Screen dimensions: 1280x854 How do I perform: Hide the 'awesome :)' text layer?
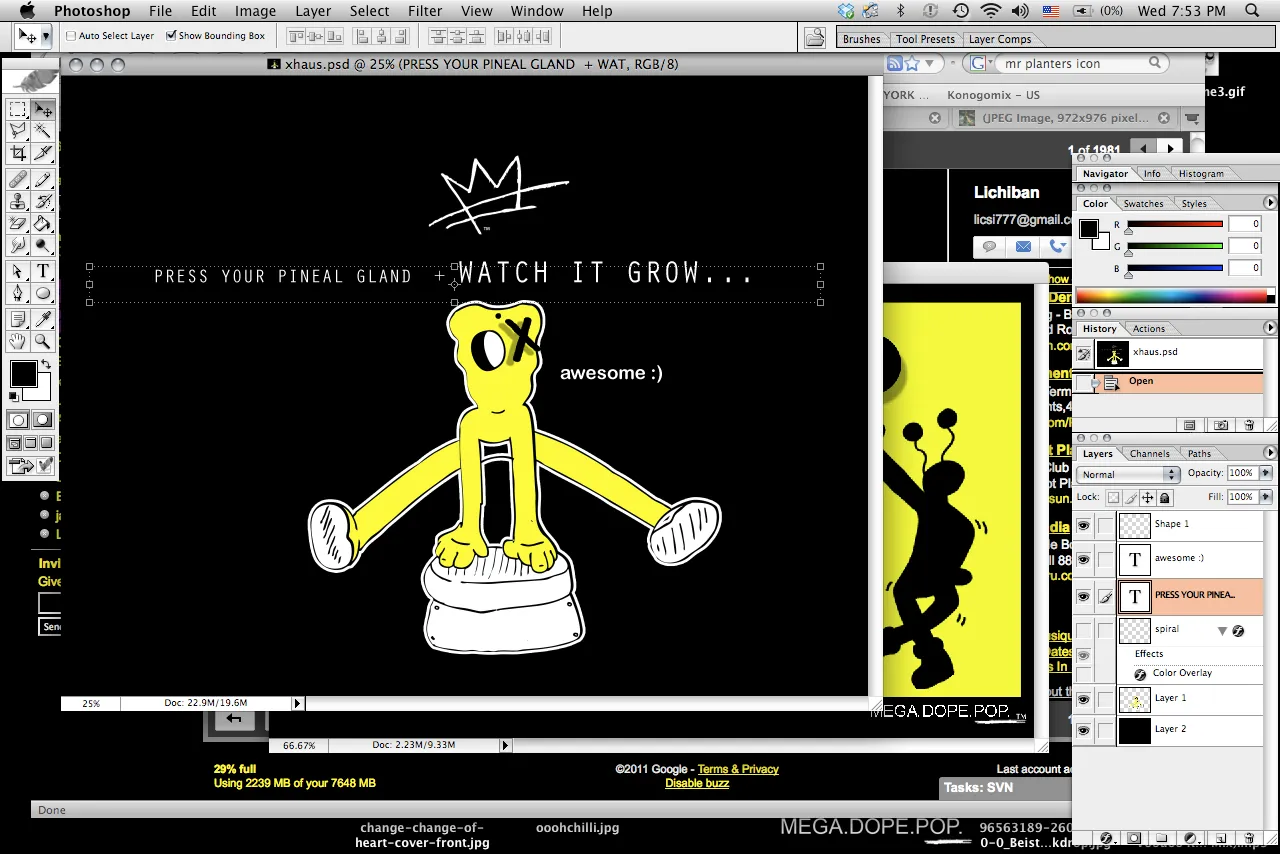[1086, 559]
